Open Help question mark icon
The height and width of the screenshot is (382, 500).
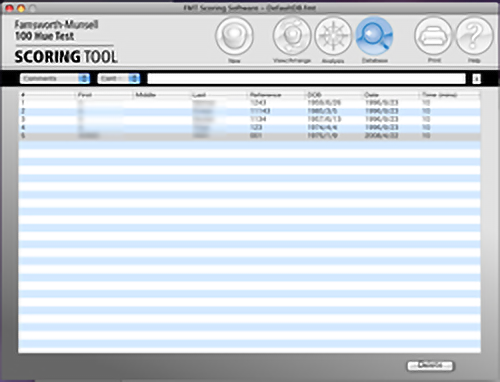click(474, 36)
